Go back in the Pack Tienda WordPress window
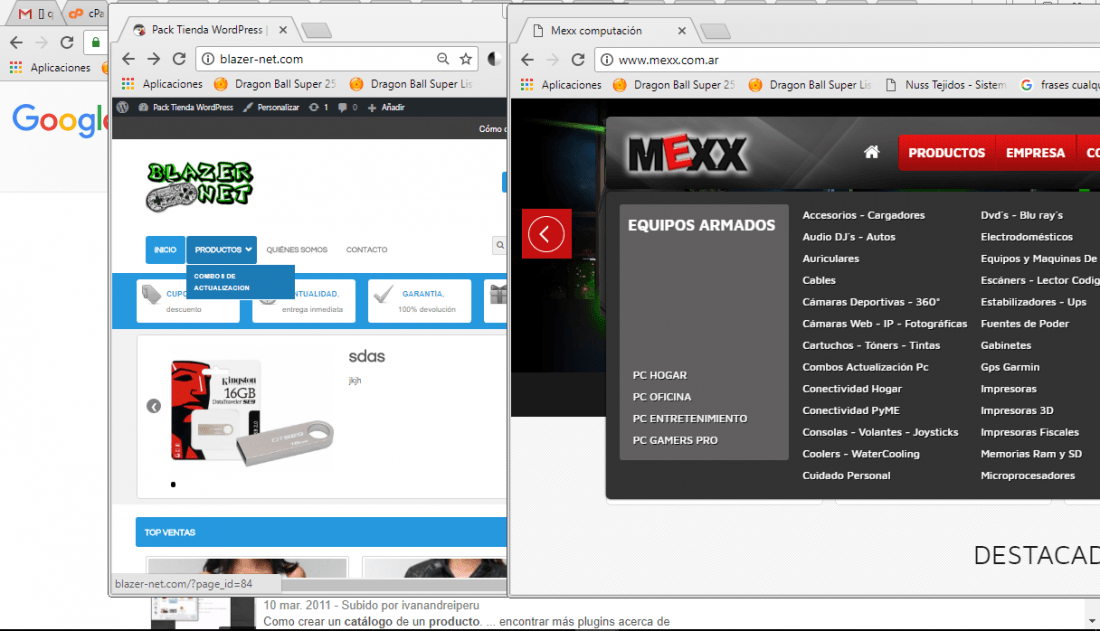This screenshot has width=1100, height=631. pos(128,59)
